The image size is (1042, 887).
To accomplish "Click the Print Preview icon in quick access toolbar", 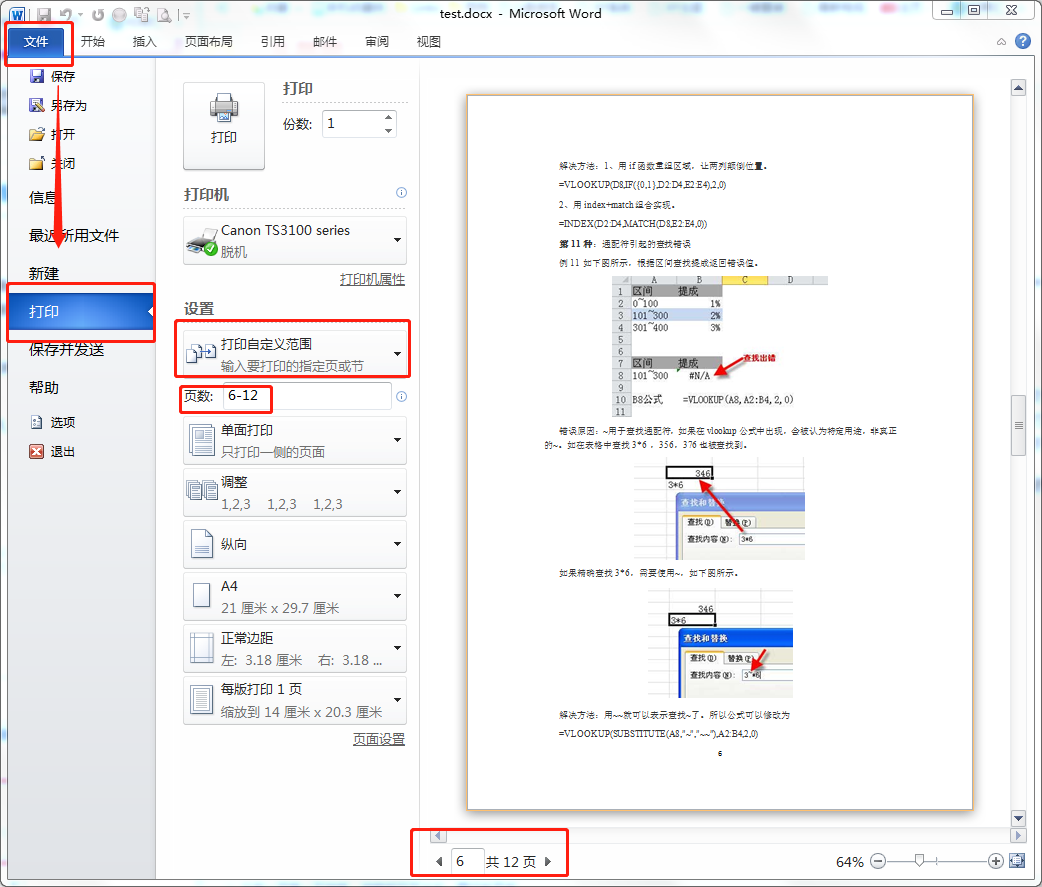I will point(163,14).
